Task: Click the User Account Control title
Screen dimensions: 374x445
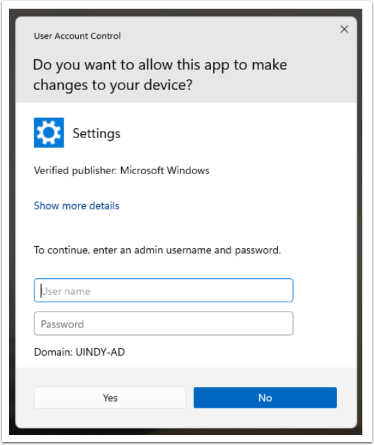Action: (77, 36)
